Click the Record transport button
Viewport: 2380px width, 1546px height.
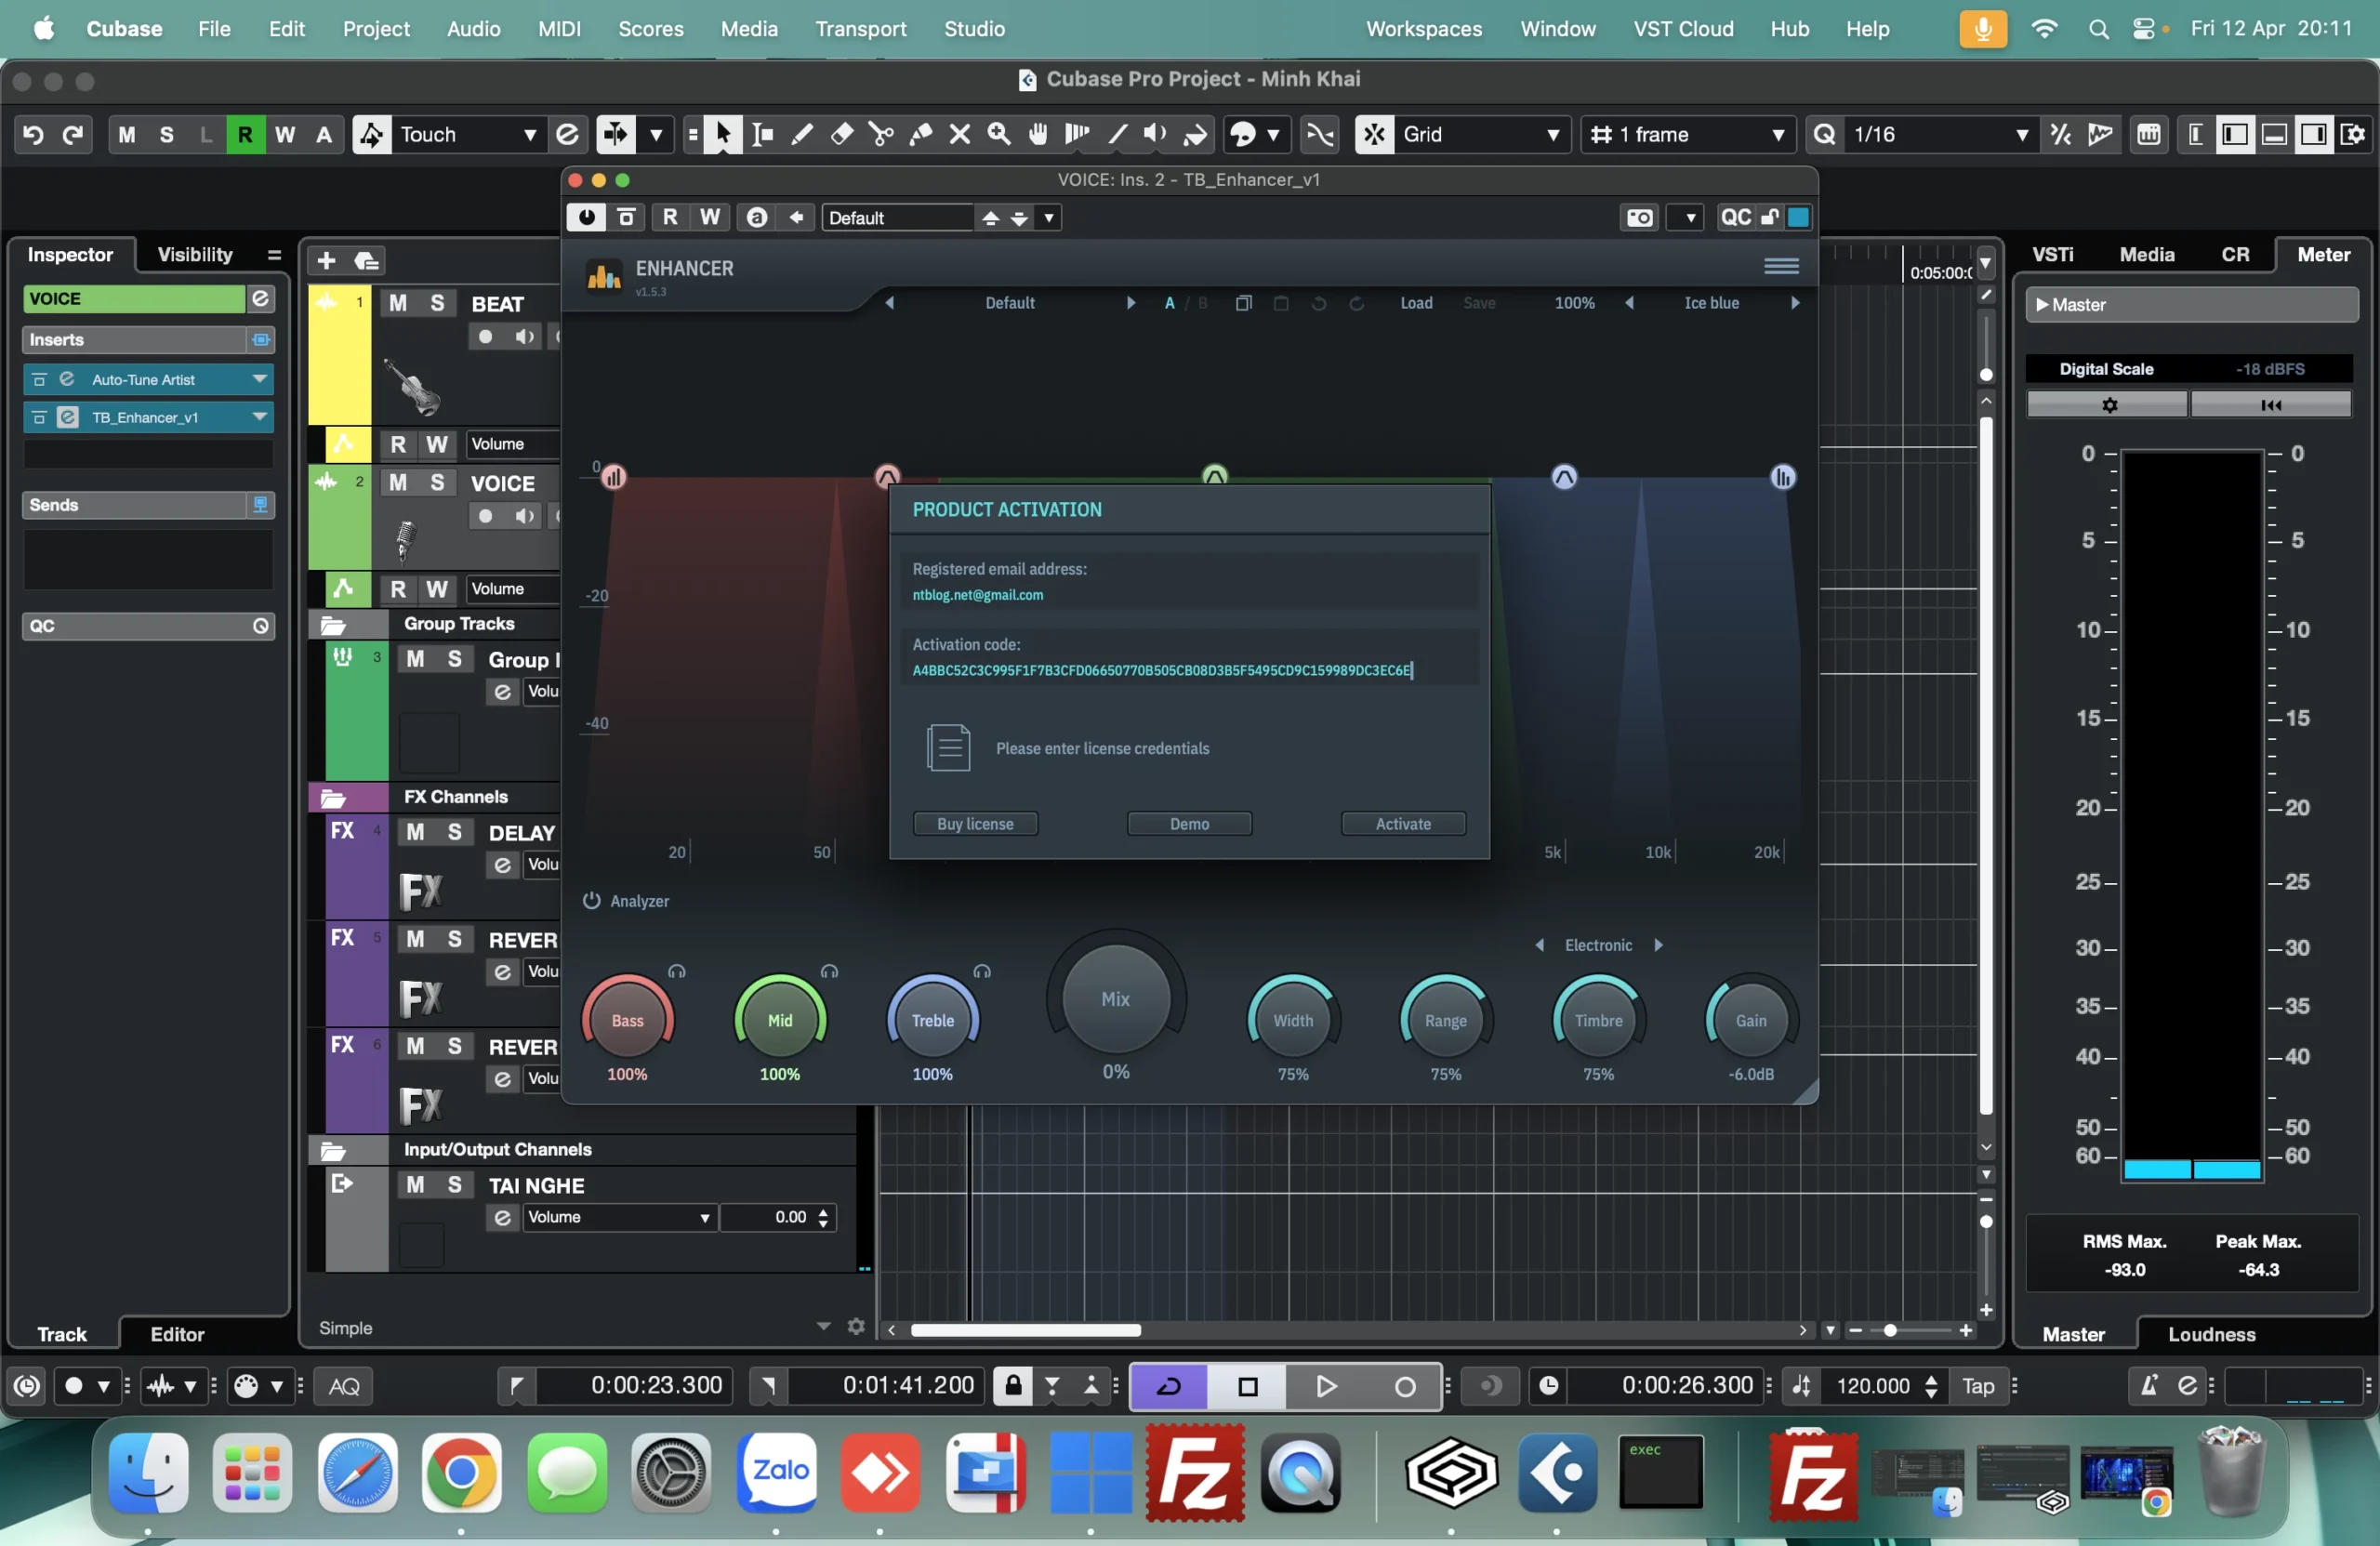[1404, 1386]
